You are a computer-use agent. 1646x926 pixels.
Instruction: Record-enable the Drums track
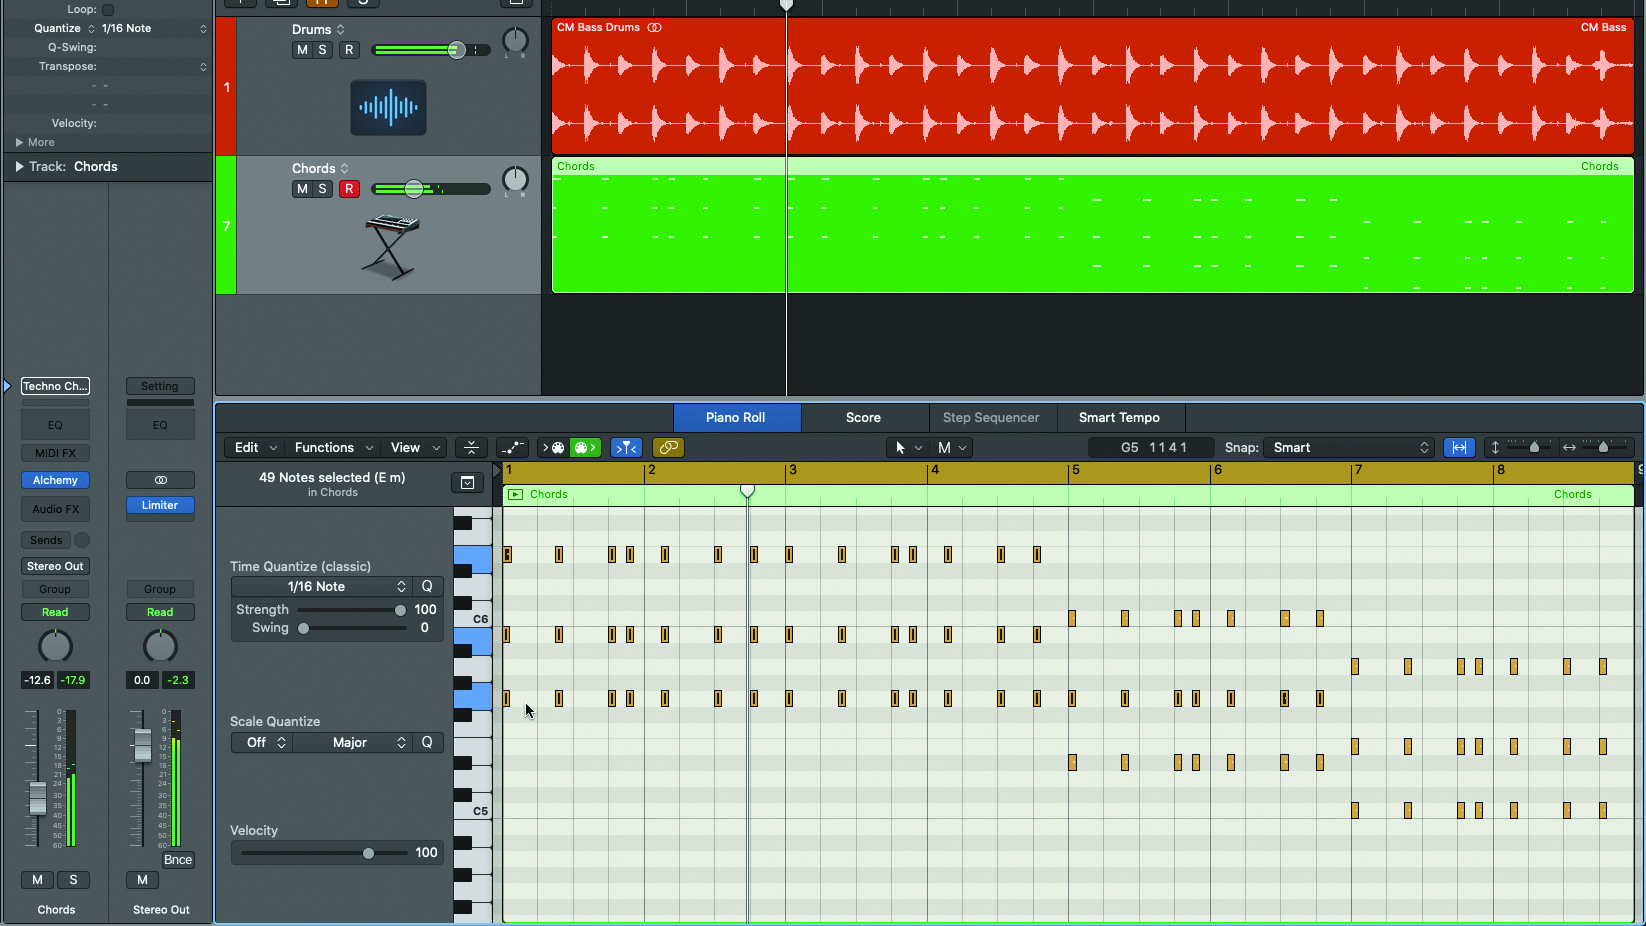[349, 50]
